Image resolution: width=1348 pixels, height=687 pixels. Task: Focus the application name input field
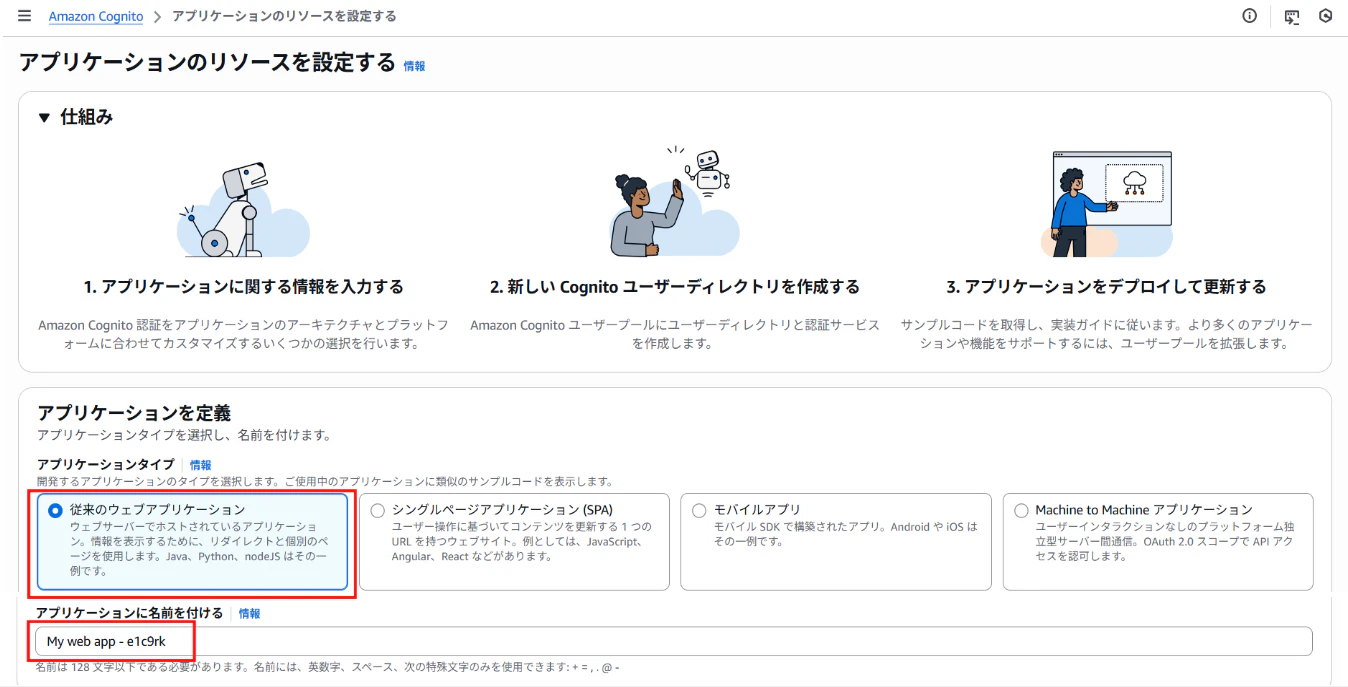(674, 641)
